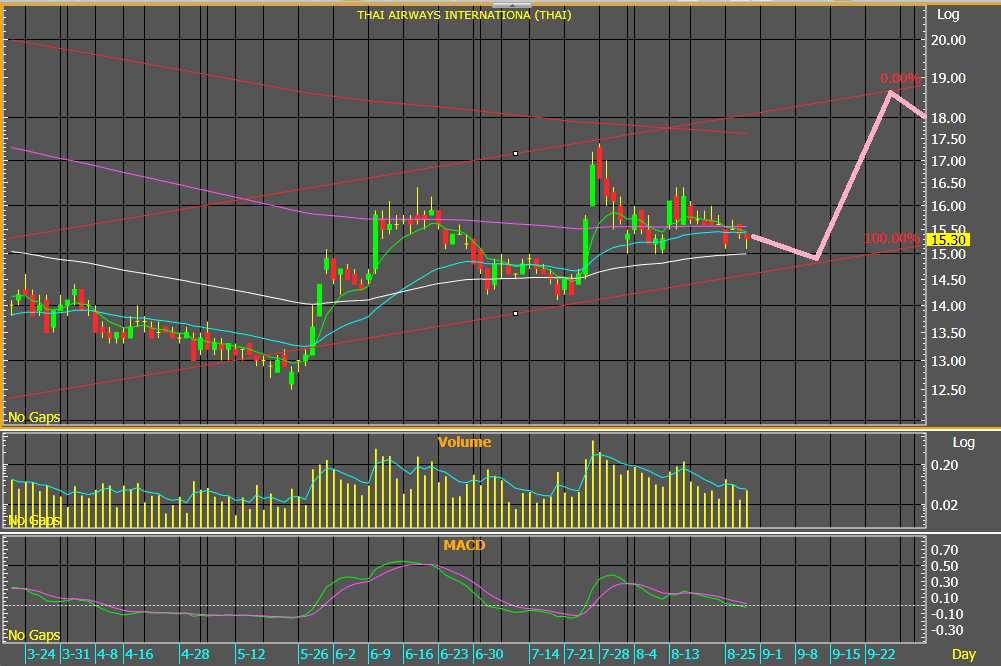Image resolution: width=1001 pixels, height=666 pixels.
Task: Select the 6-2 date marker
Action: 345,655
